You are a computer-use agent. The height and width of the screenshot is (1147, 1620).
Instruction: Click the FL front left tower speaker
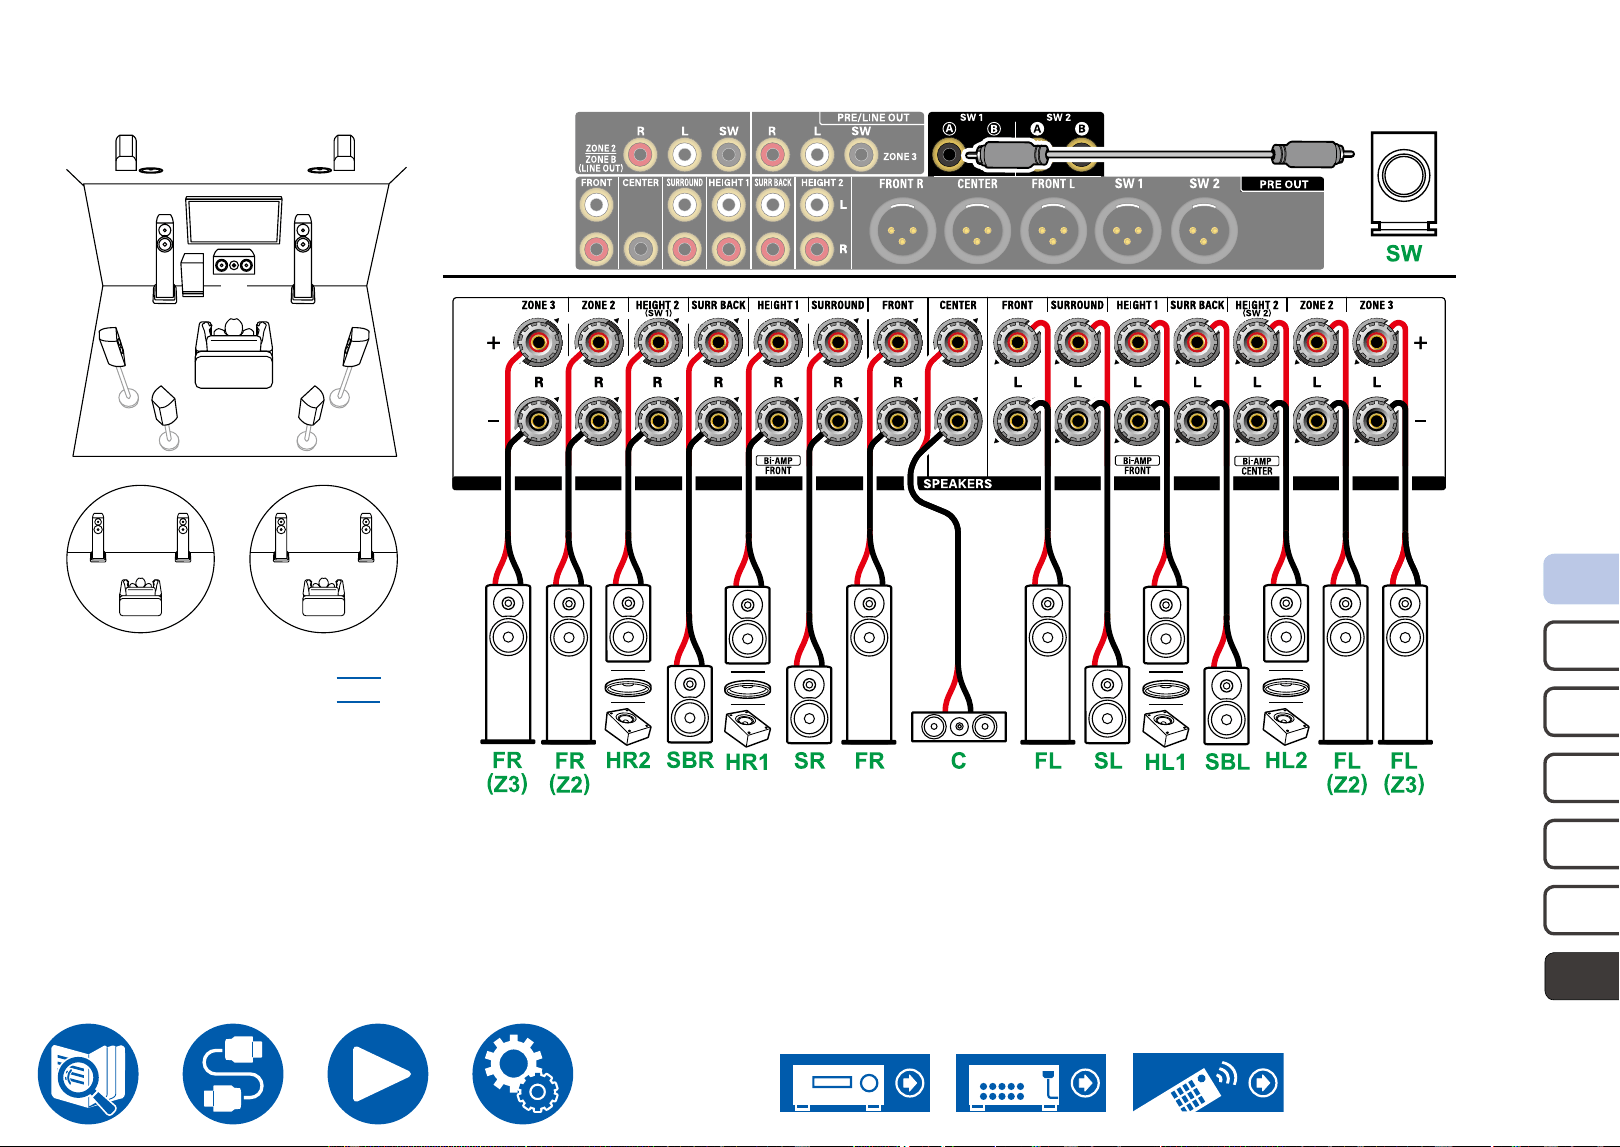pyautogui.click(x=1048, y=665)
